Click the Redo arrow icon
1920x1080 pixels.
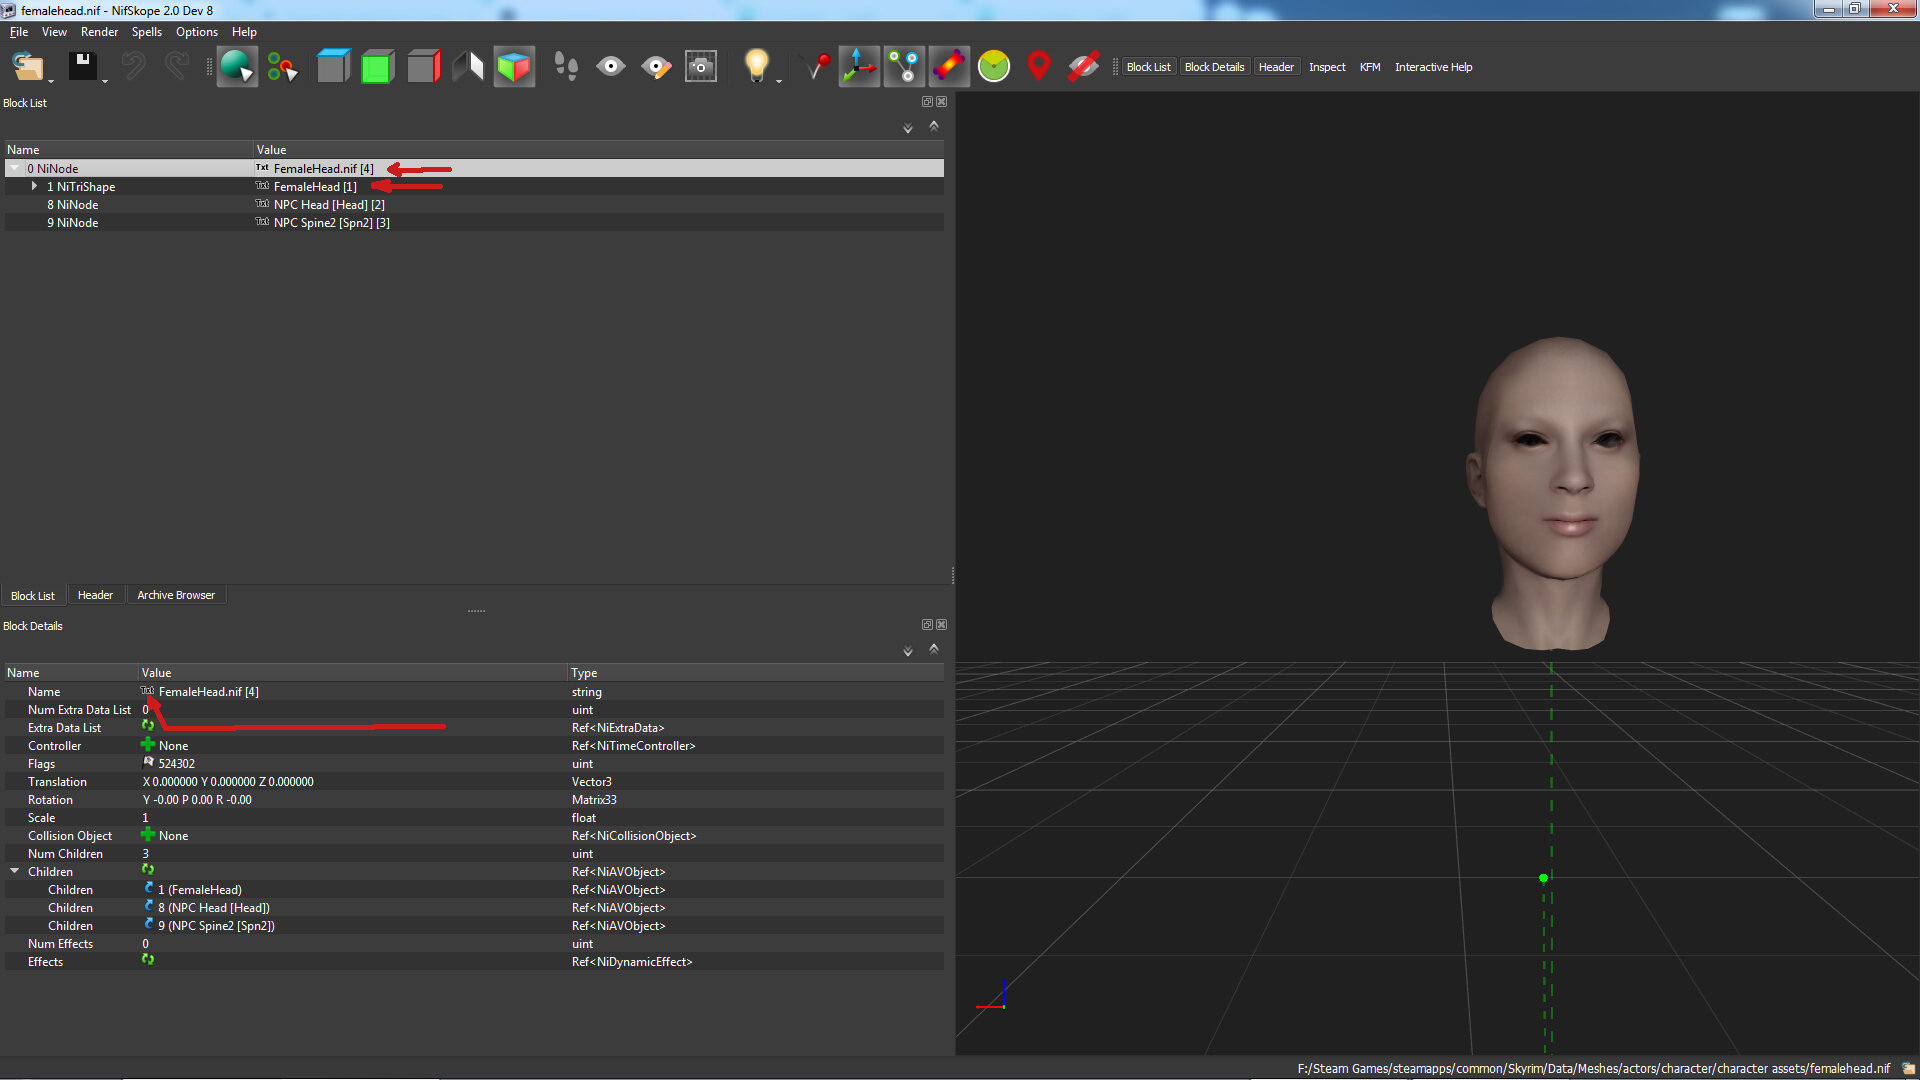pyautogui.click(x=177, y=67)
